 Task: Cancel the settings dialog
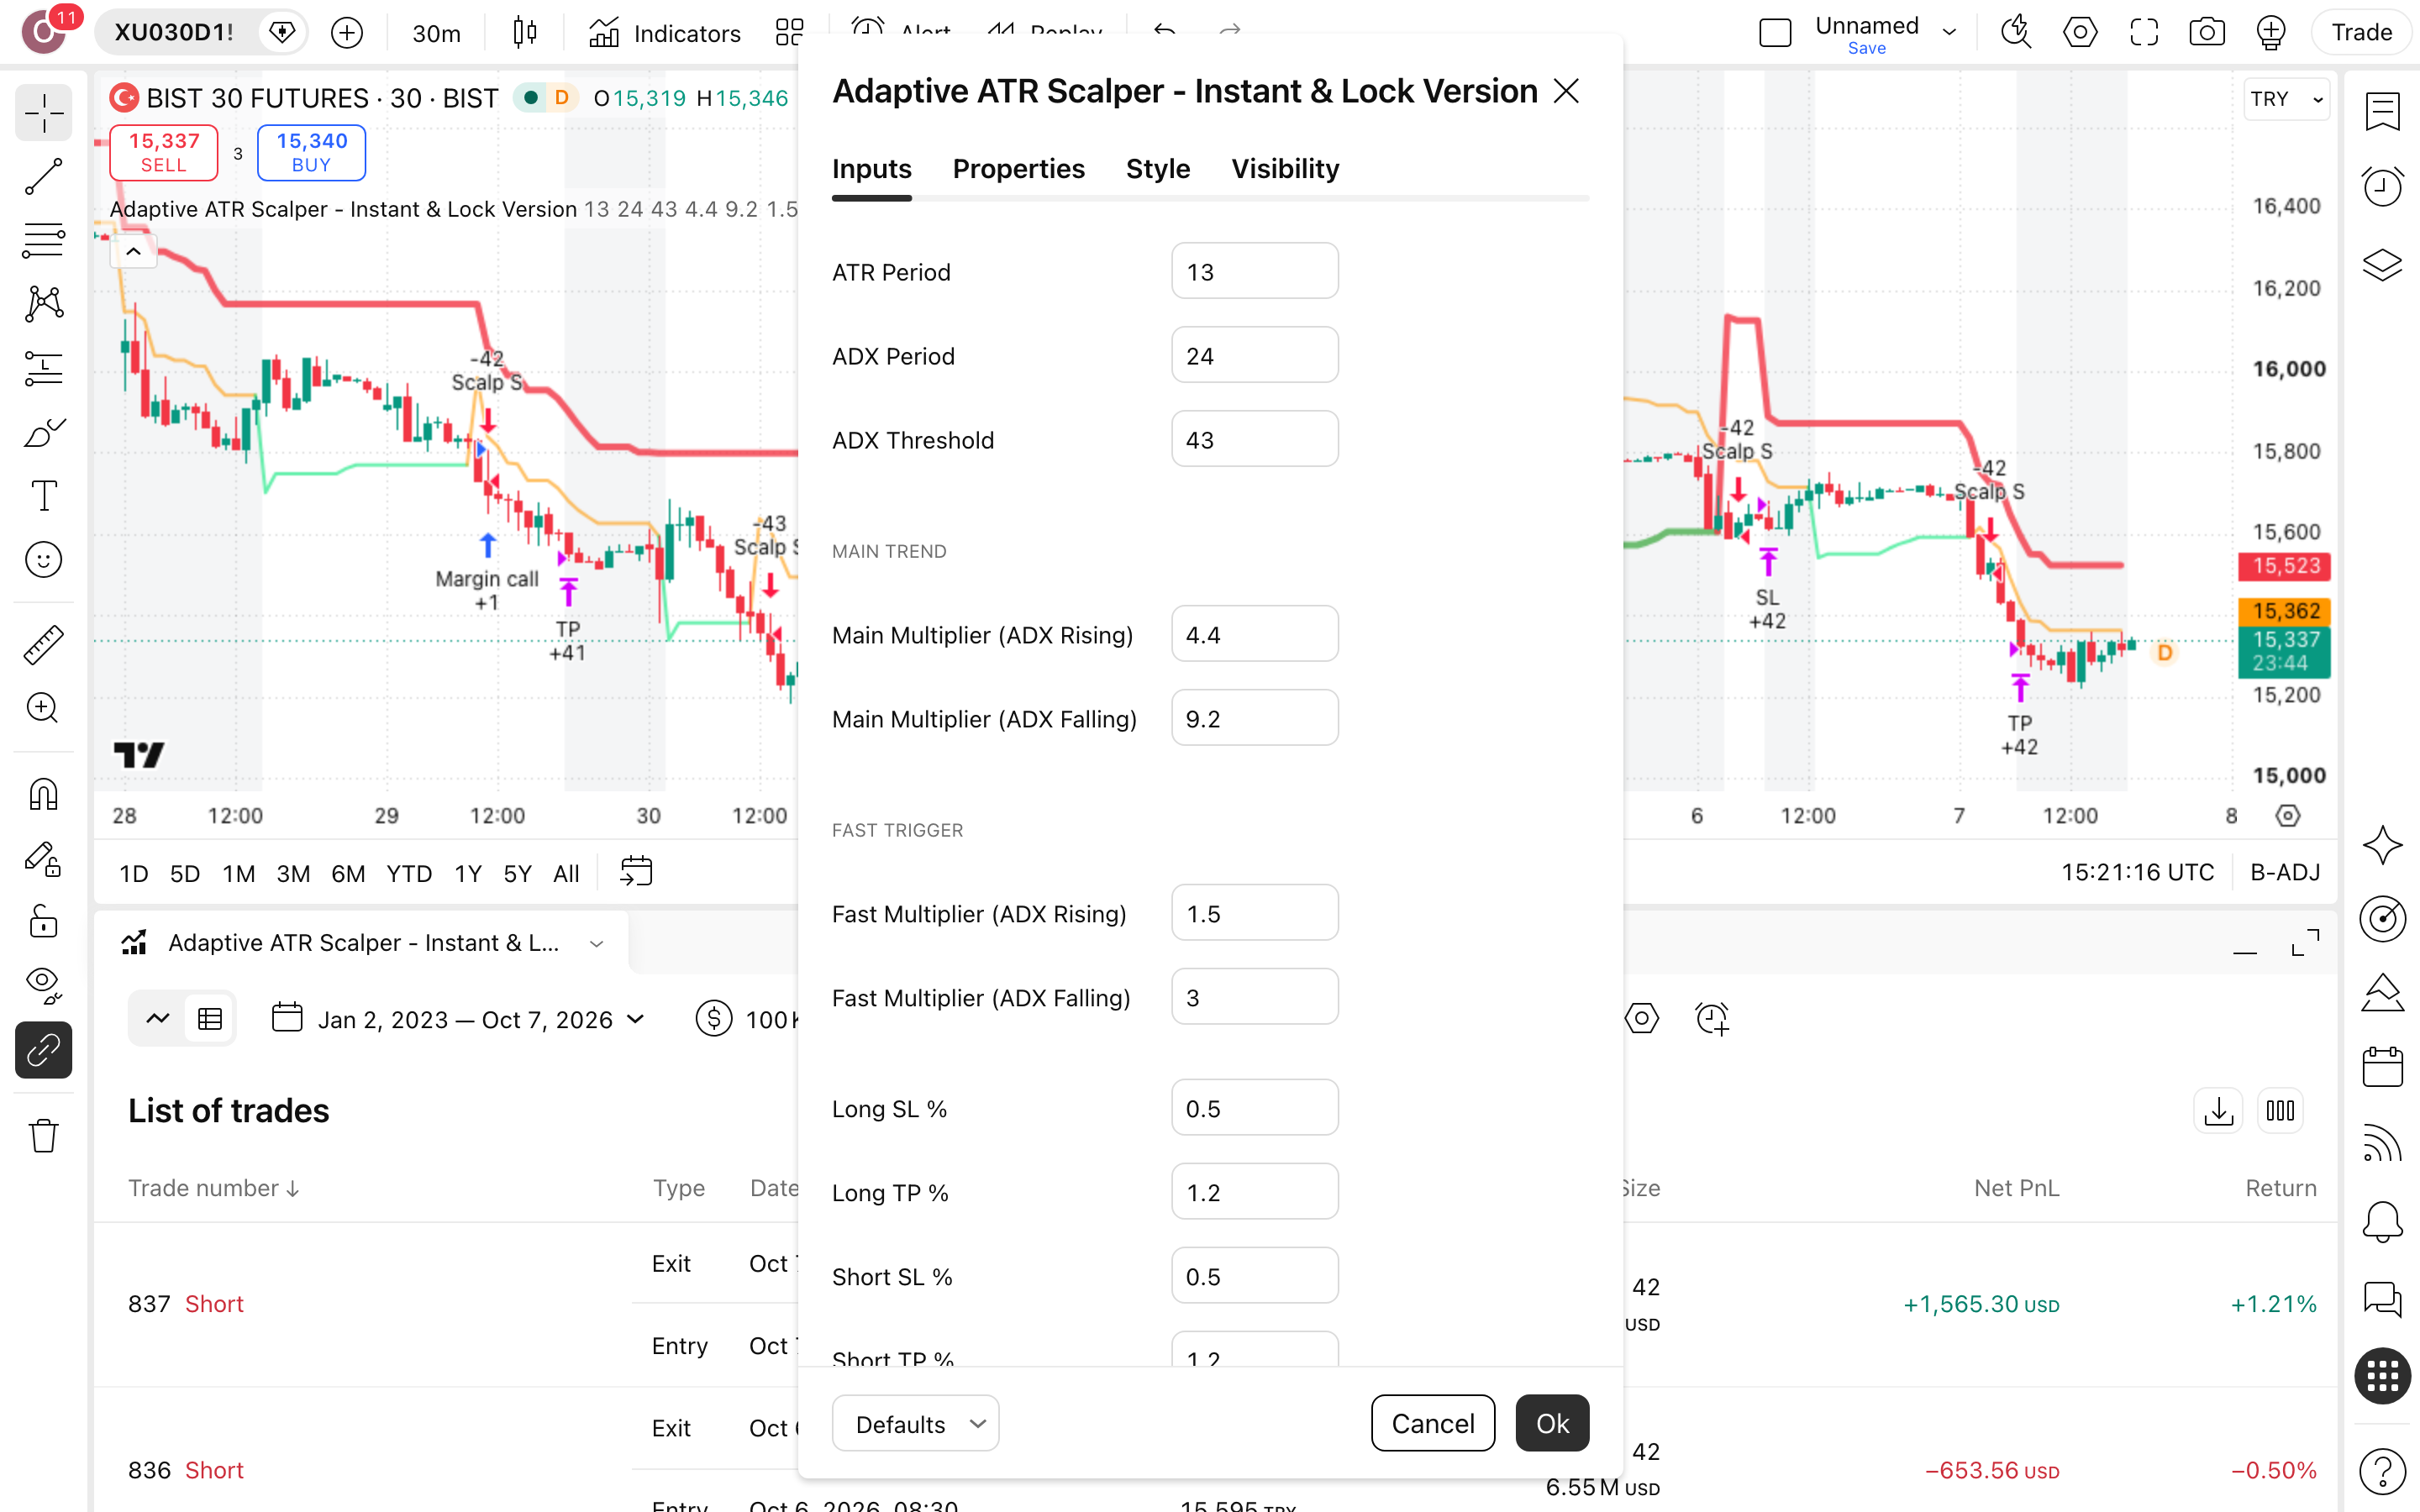1433,1423
